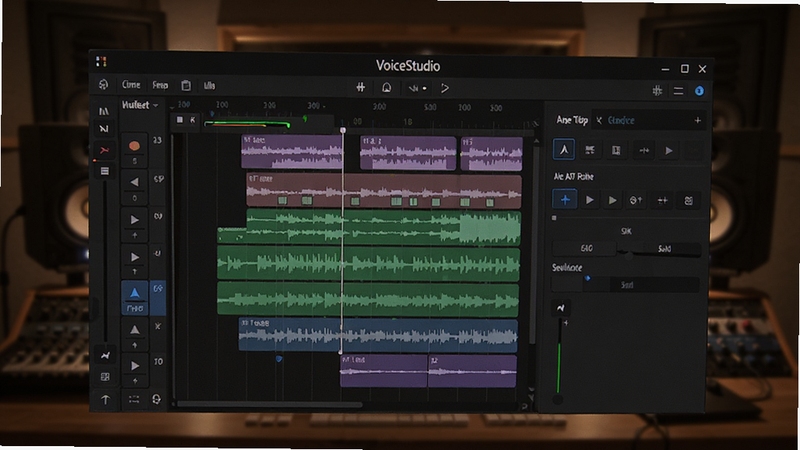Click the play button on track 10

click(135, 366)
